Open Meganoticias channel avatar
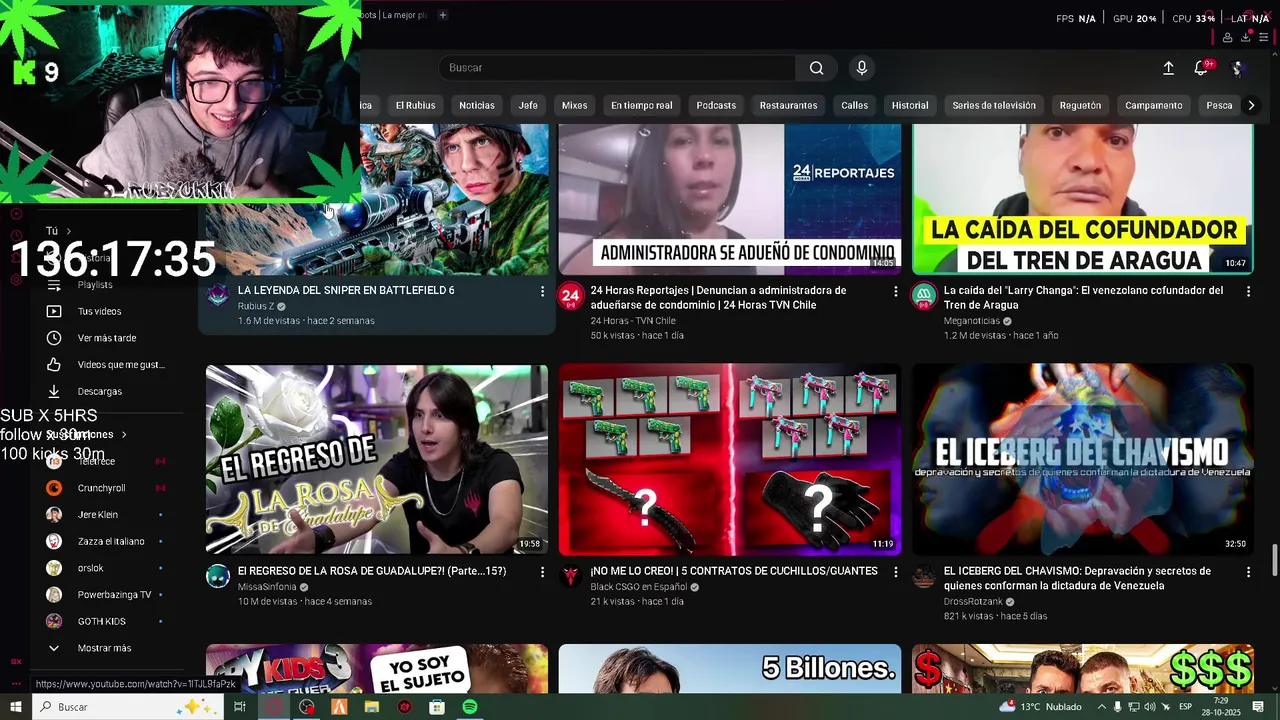The image size is (1280, 720). 924,295
